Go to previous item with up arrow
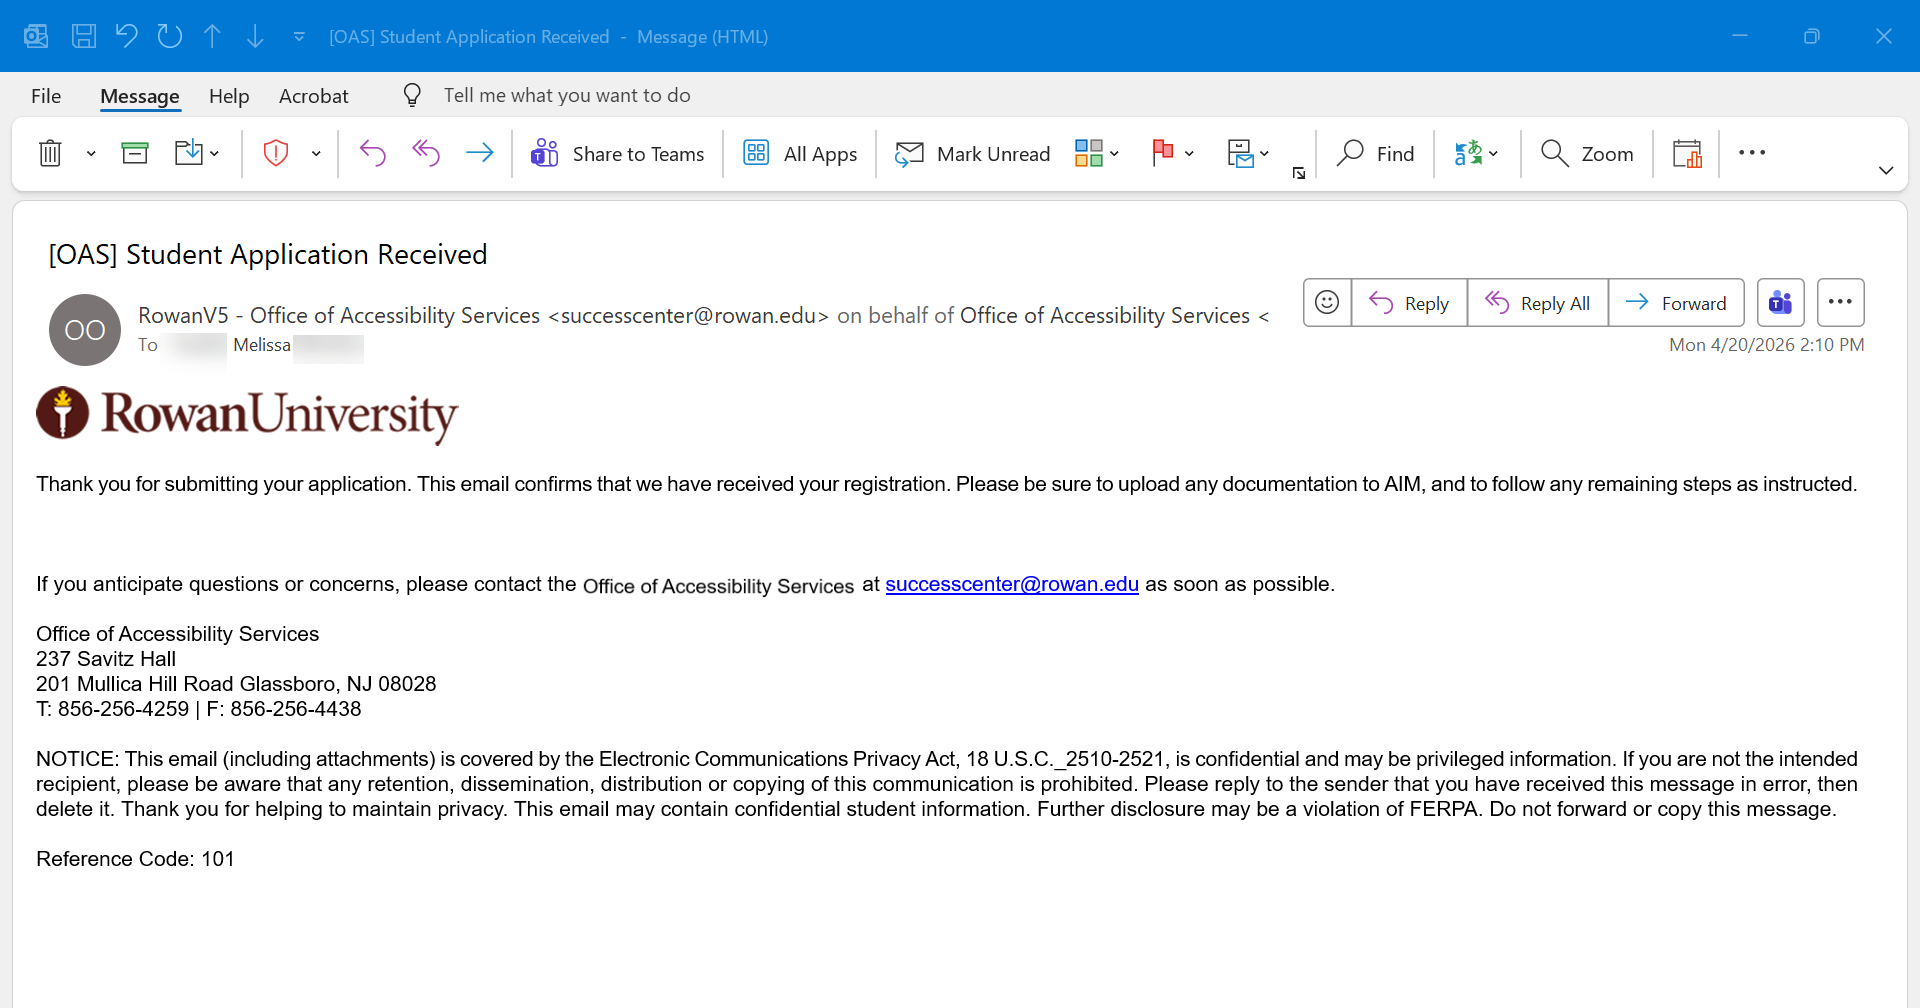This screenshot has width=1920, height=1008. 212,37
